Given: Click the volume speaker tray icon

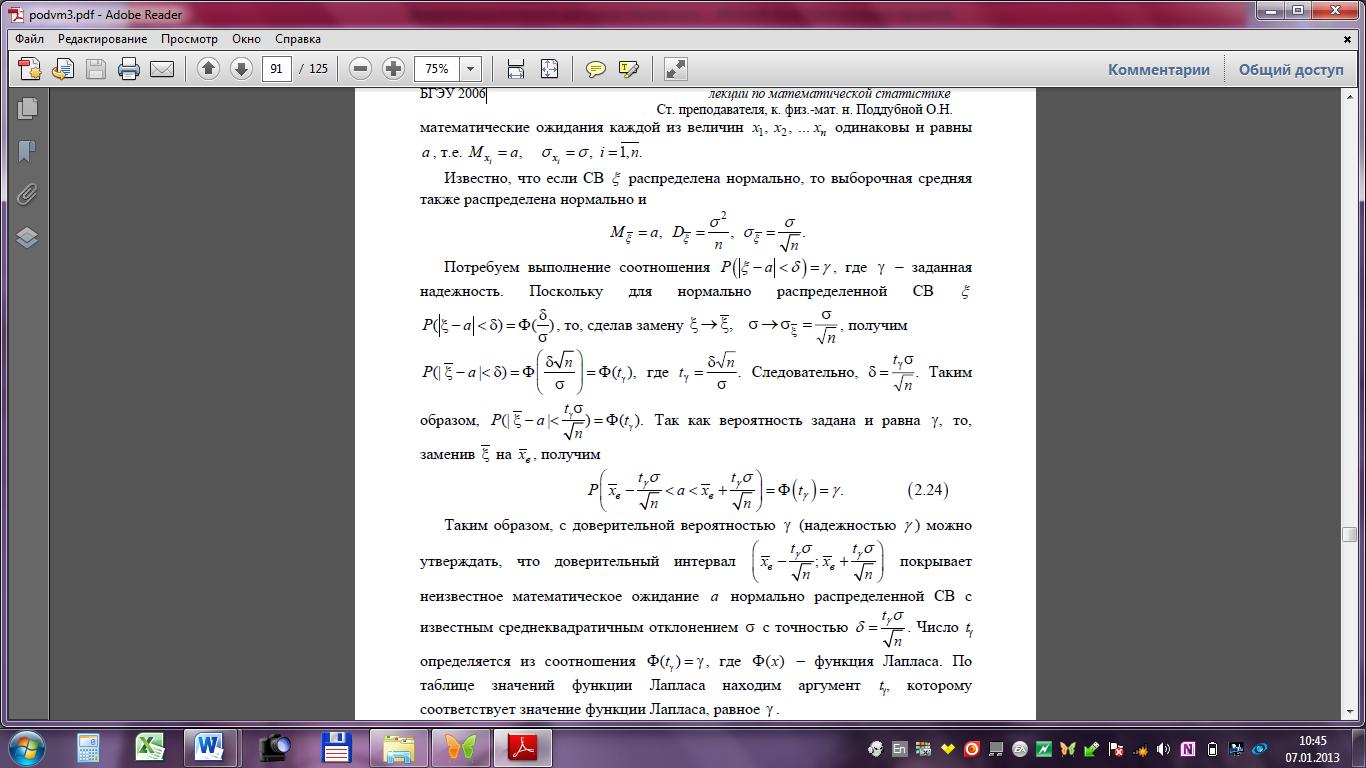Looking at the screenshot, I should click(x=1164, y=748).
